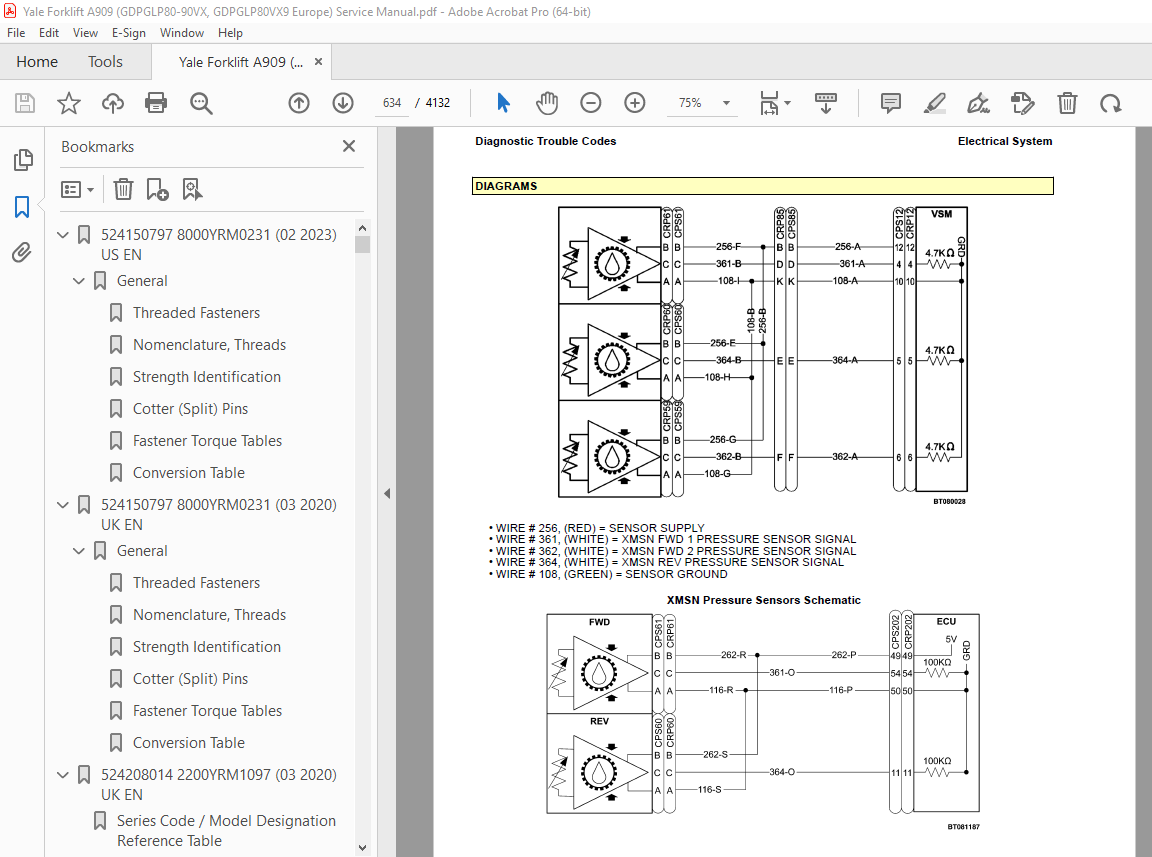Screen dimensions: 1152x857
Task: Open the first Nomenclature, Threads bookmark under US EN
Action: point(209,345)
